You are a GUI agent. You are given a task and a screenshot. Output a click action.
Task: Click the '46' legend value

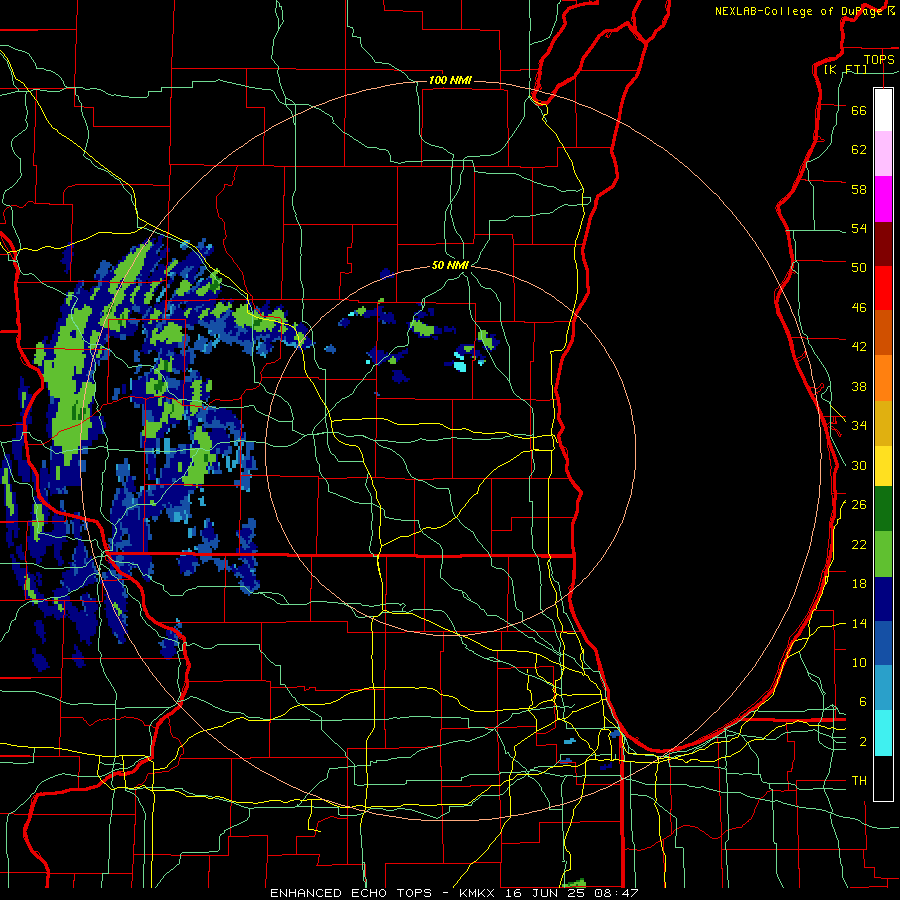pos(859,308)
